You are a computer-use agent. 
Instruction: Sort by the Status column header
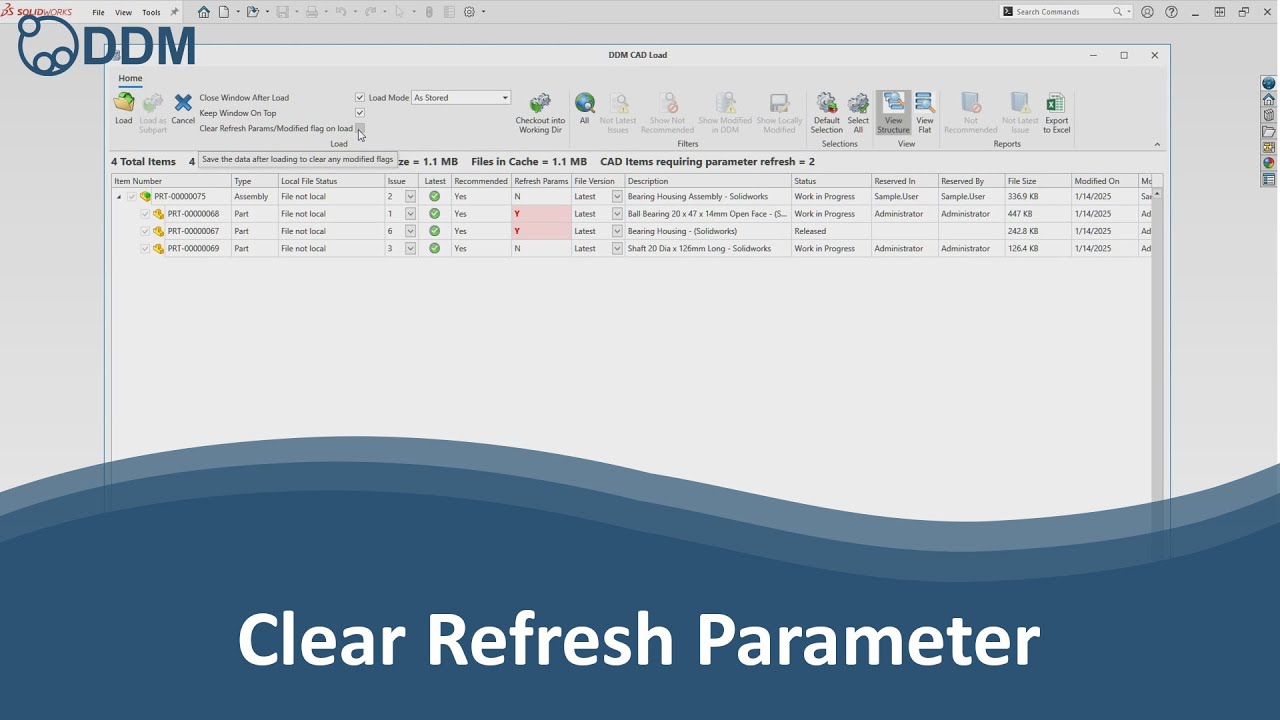(x=831, y=181)
